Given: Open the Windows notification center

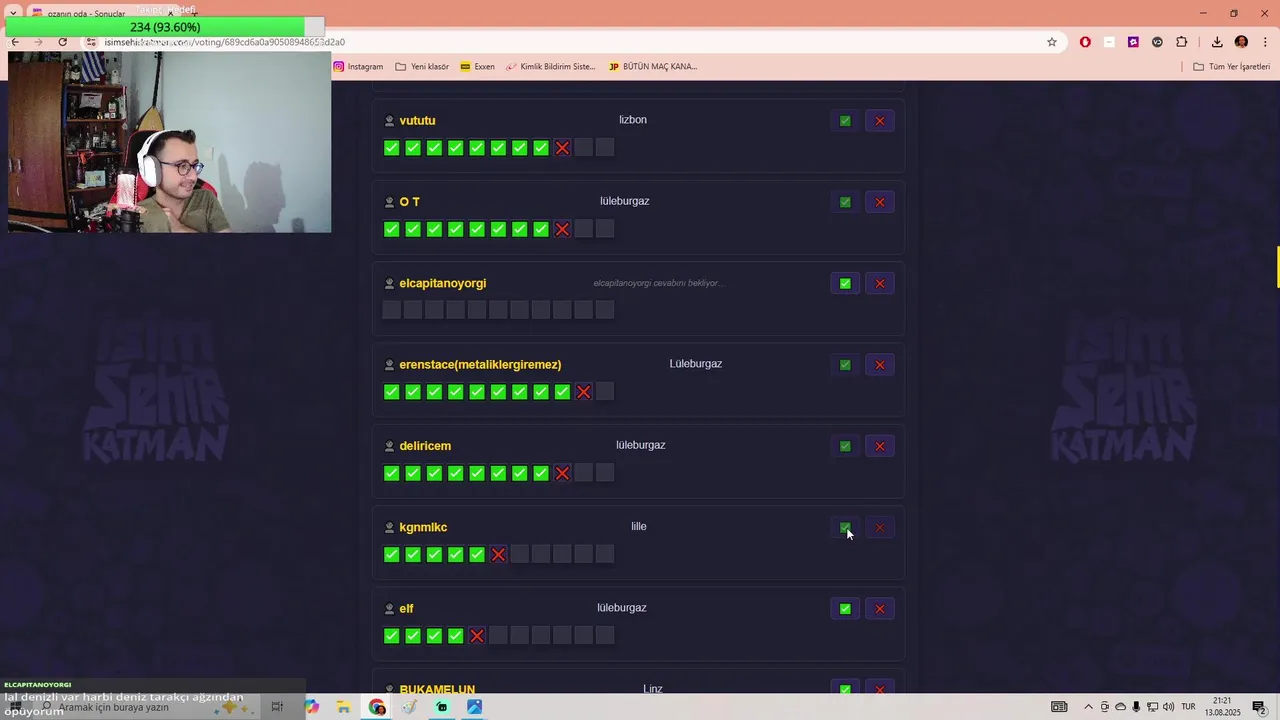Looking at the screenshot, I should coord(1260,707).
